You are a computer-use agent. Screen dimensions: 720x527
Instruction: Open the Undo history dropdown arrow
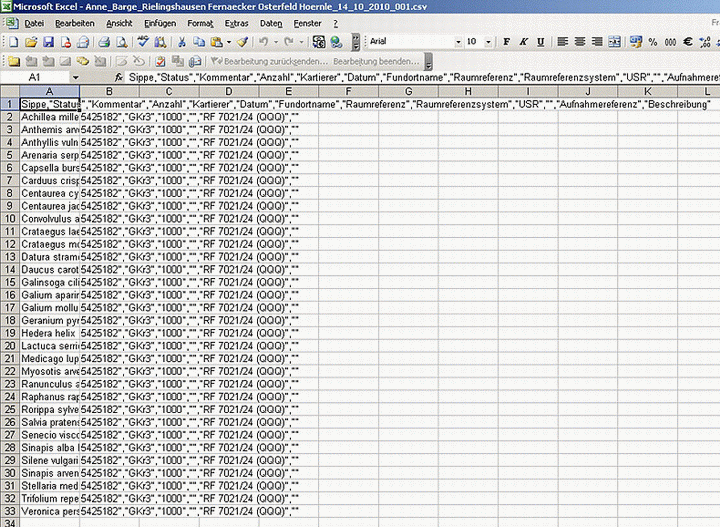tap(276, 42)
